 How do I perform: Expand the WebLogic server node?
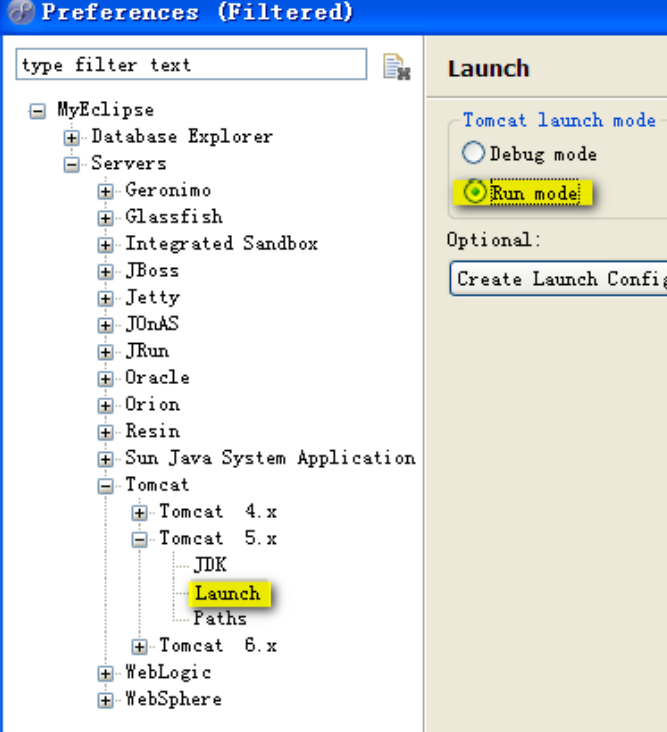coord(105,674)
